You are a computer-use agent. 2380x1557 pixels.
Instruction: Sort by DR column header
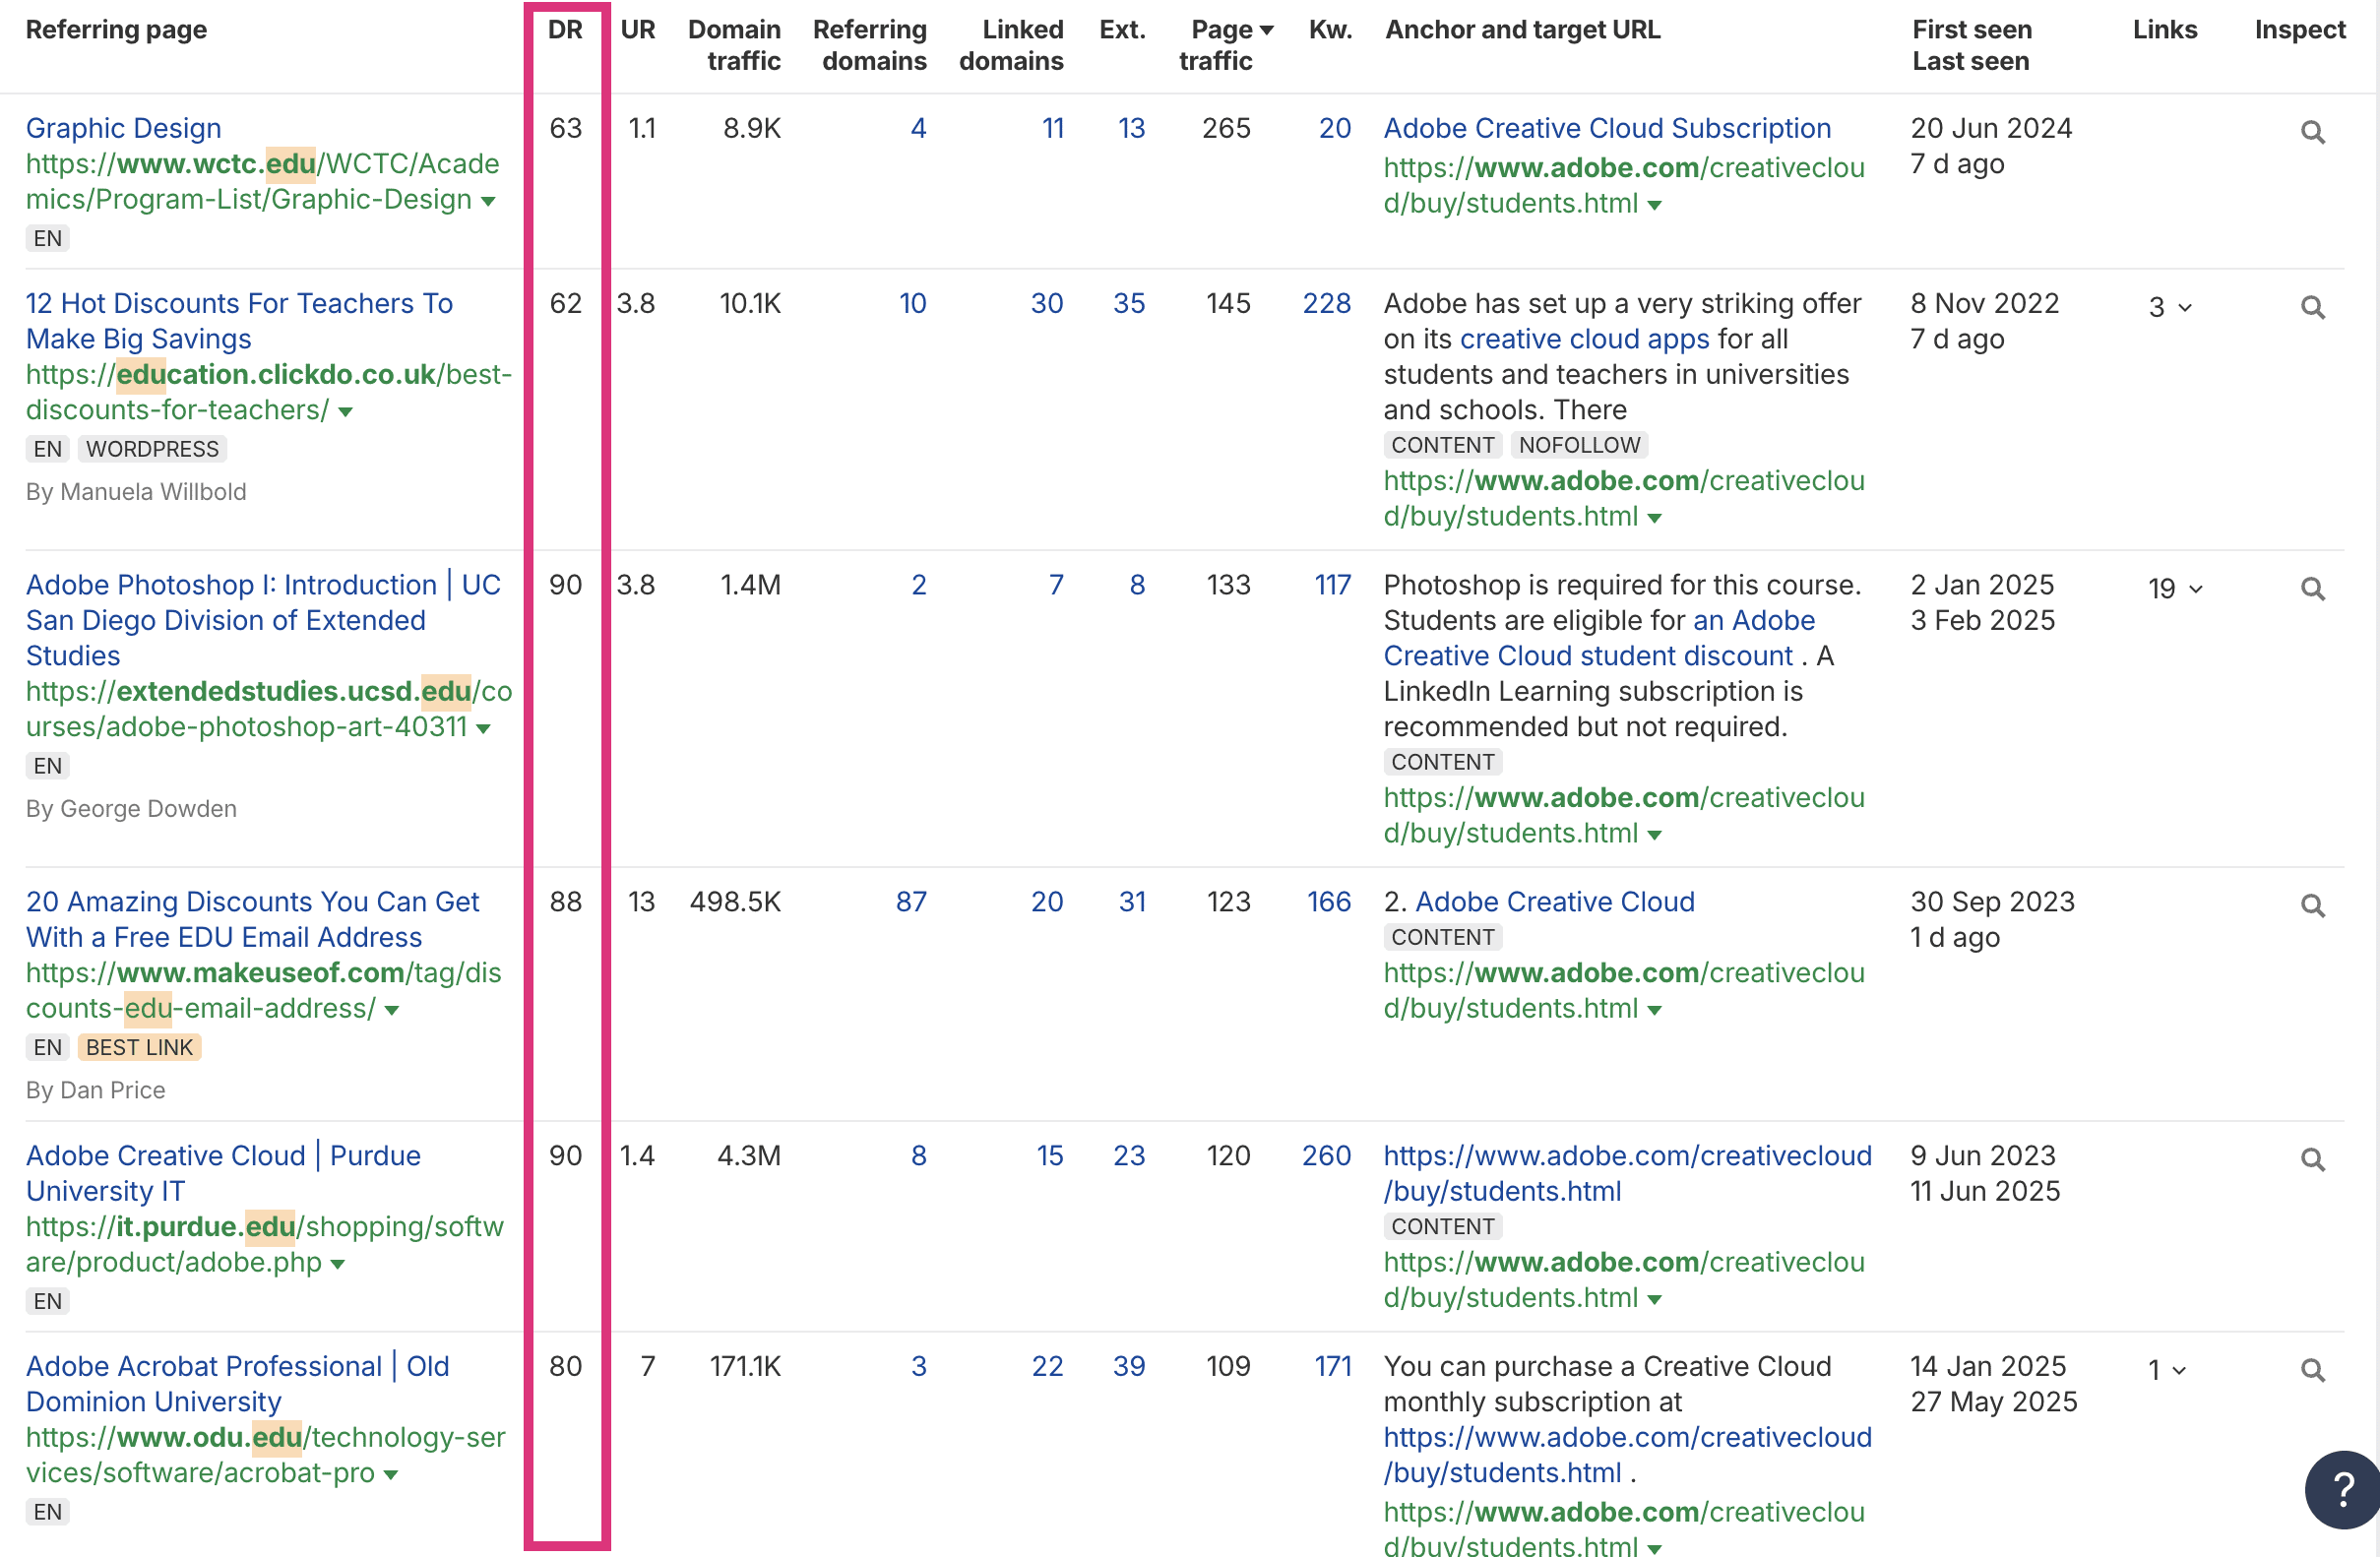(x=565, y=30)
